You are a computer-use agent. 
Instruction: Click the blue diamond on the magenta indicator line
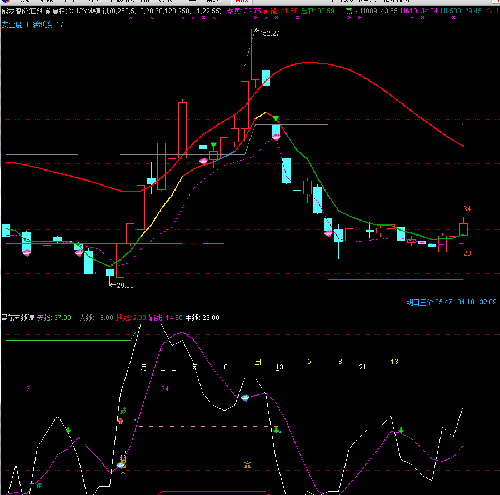coord(245,398)
